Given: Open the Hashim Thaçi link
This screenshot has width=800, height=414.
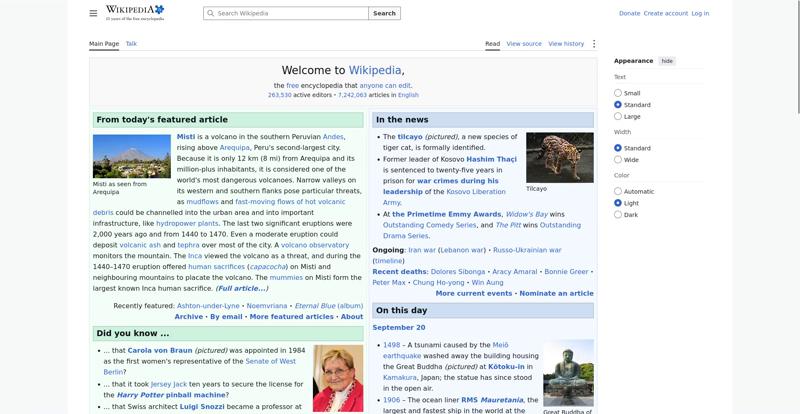Looking at the screenshot, I should click(491, 159).
